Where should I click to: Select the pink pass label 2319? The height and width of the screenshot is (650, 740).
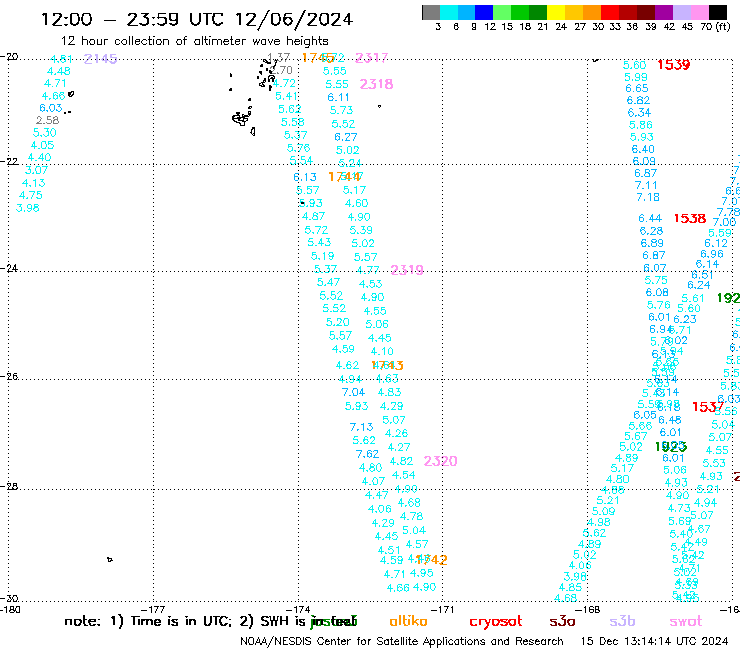coord(407,270)
